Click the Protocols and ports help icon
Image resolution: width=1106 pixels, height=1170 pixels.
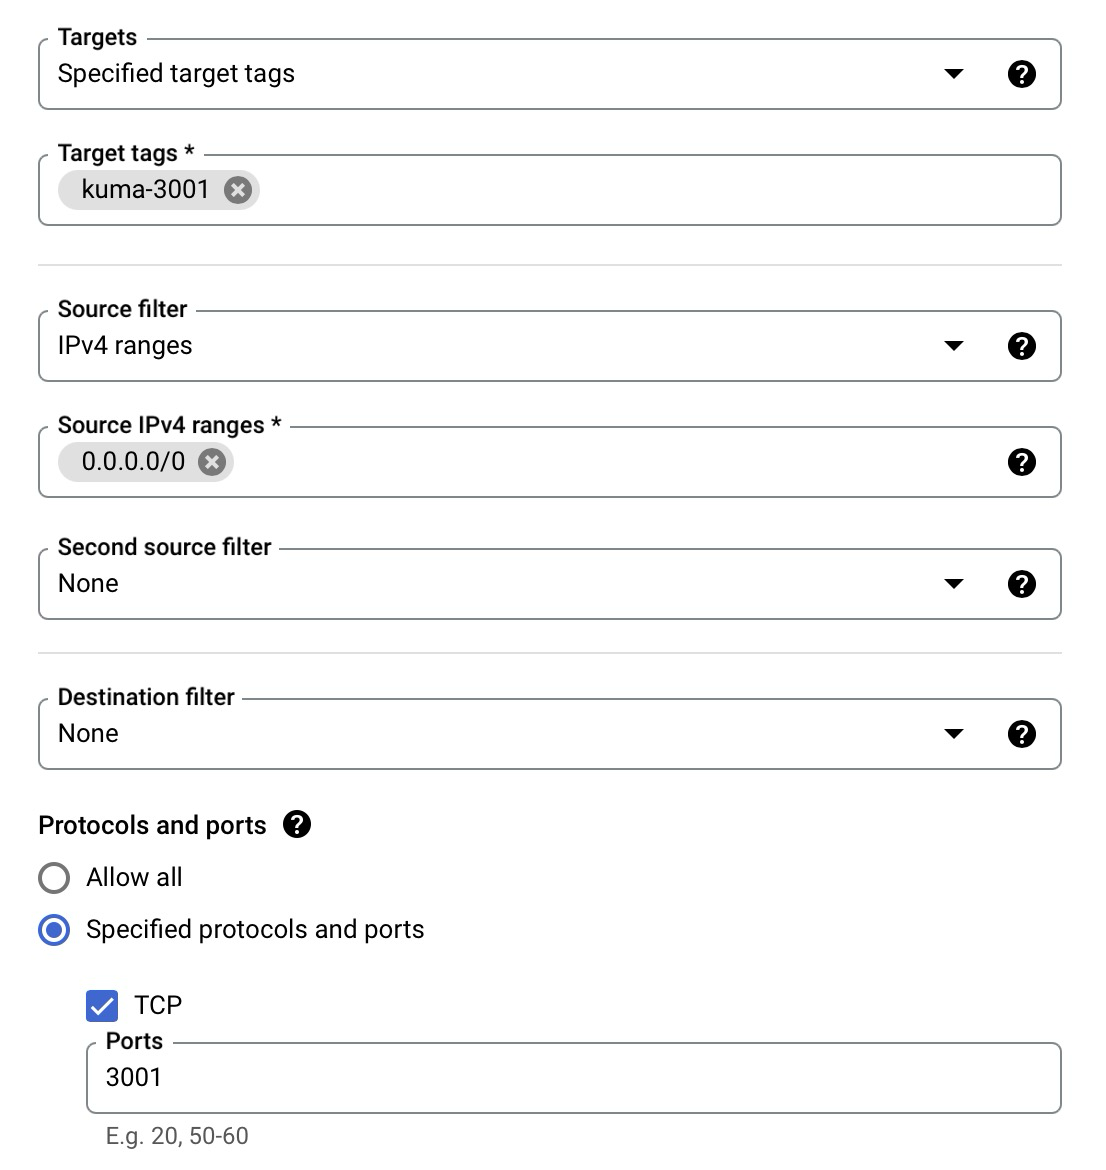click(296, 824)
